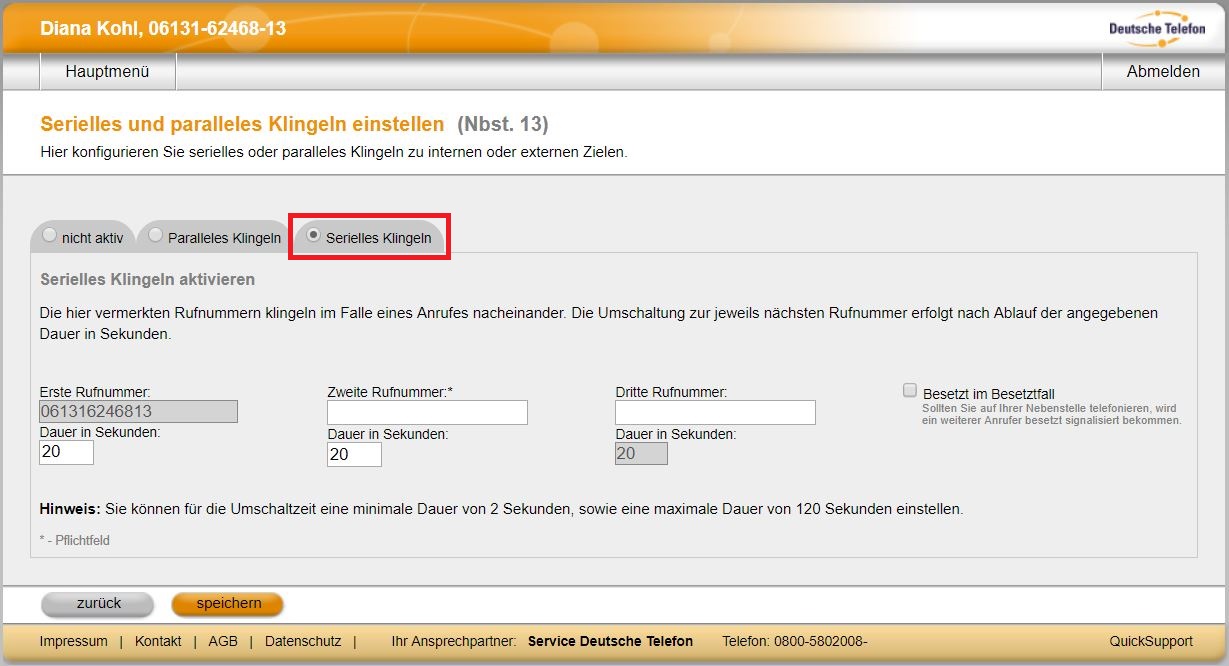Image resolution: width=1229 pixels, height=666 pixels.
Task: Select the 'Serielles Klingeln' radio button
Action: [x=314, y=236]
